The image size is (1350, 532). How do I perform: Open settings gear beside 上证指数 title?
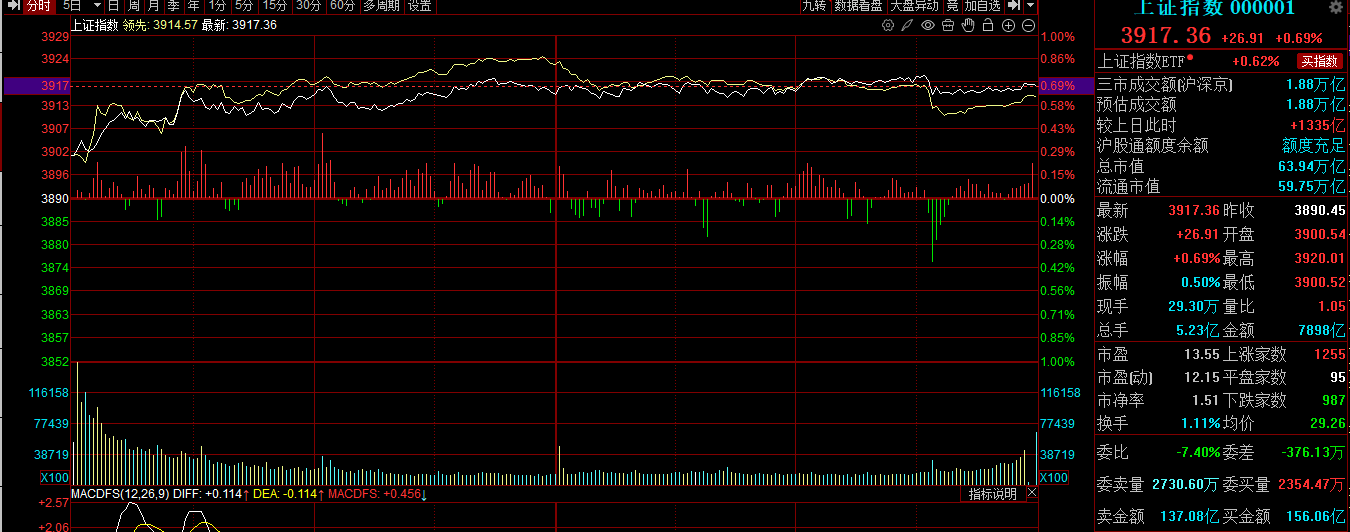tap(1334, 8)
